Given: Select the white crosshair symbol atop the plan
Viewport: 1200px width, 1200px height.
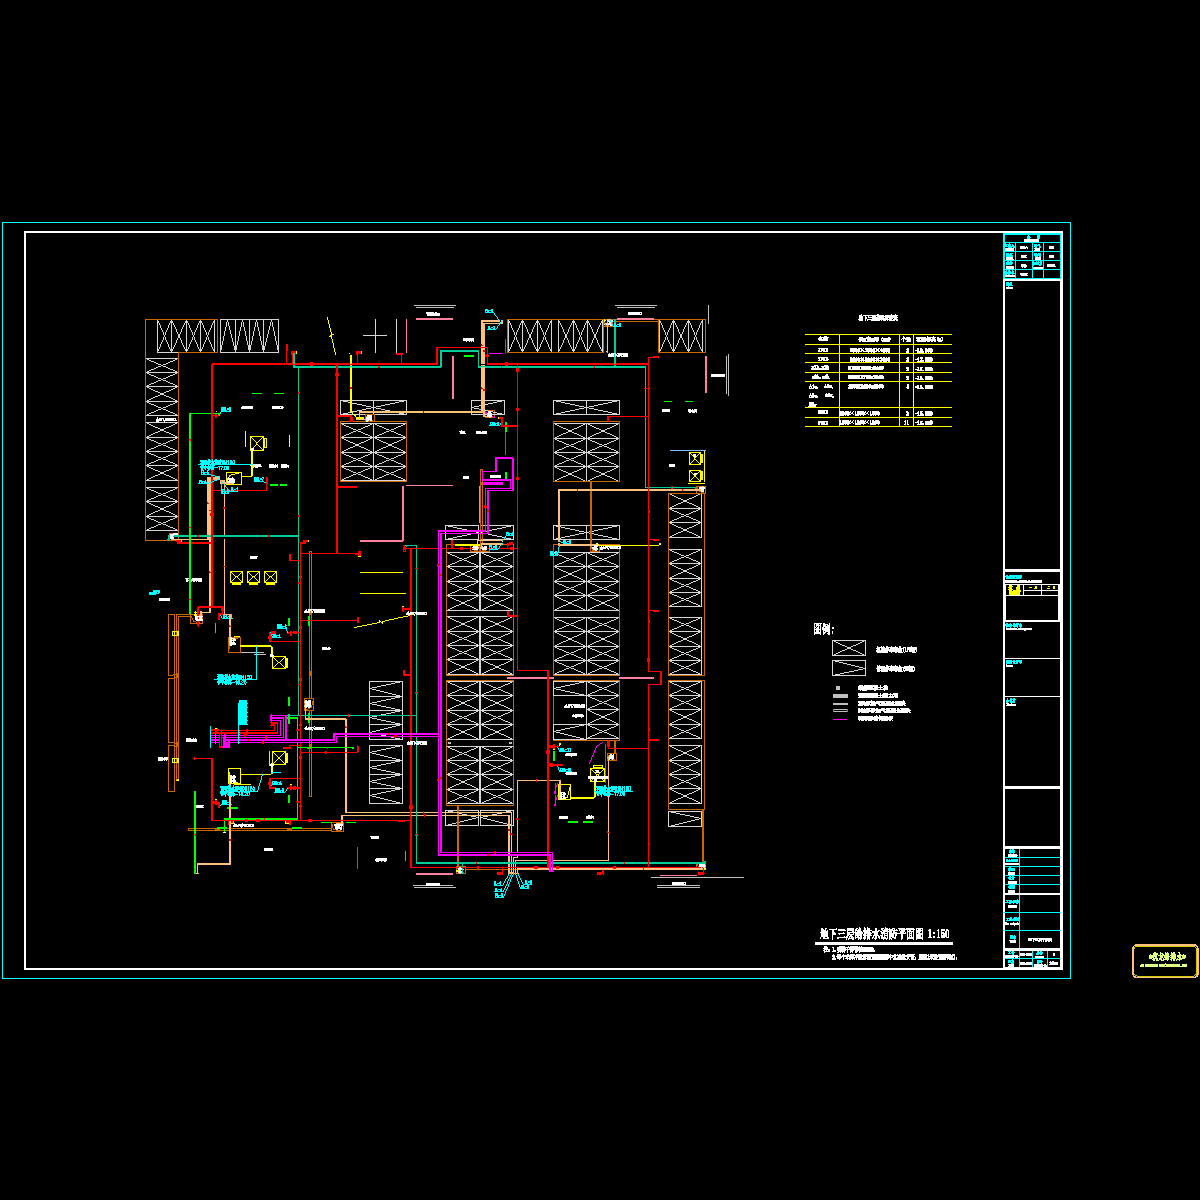Looking at the screenshot, I should [x=374, y=335].
